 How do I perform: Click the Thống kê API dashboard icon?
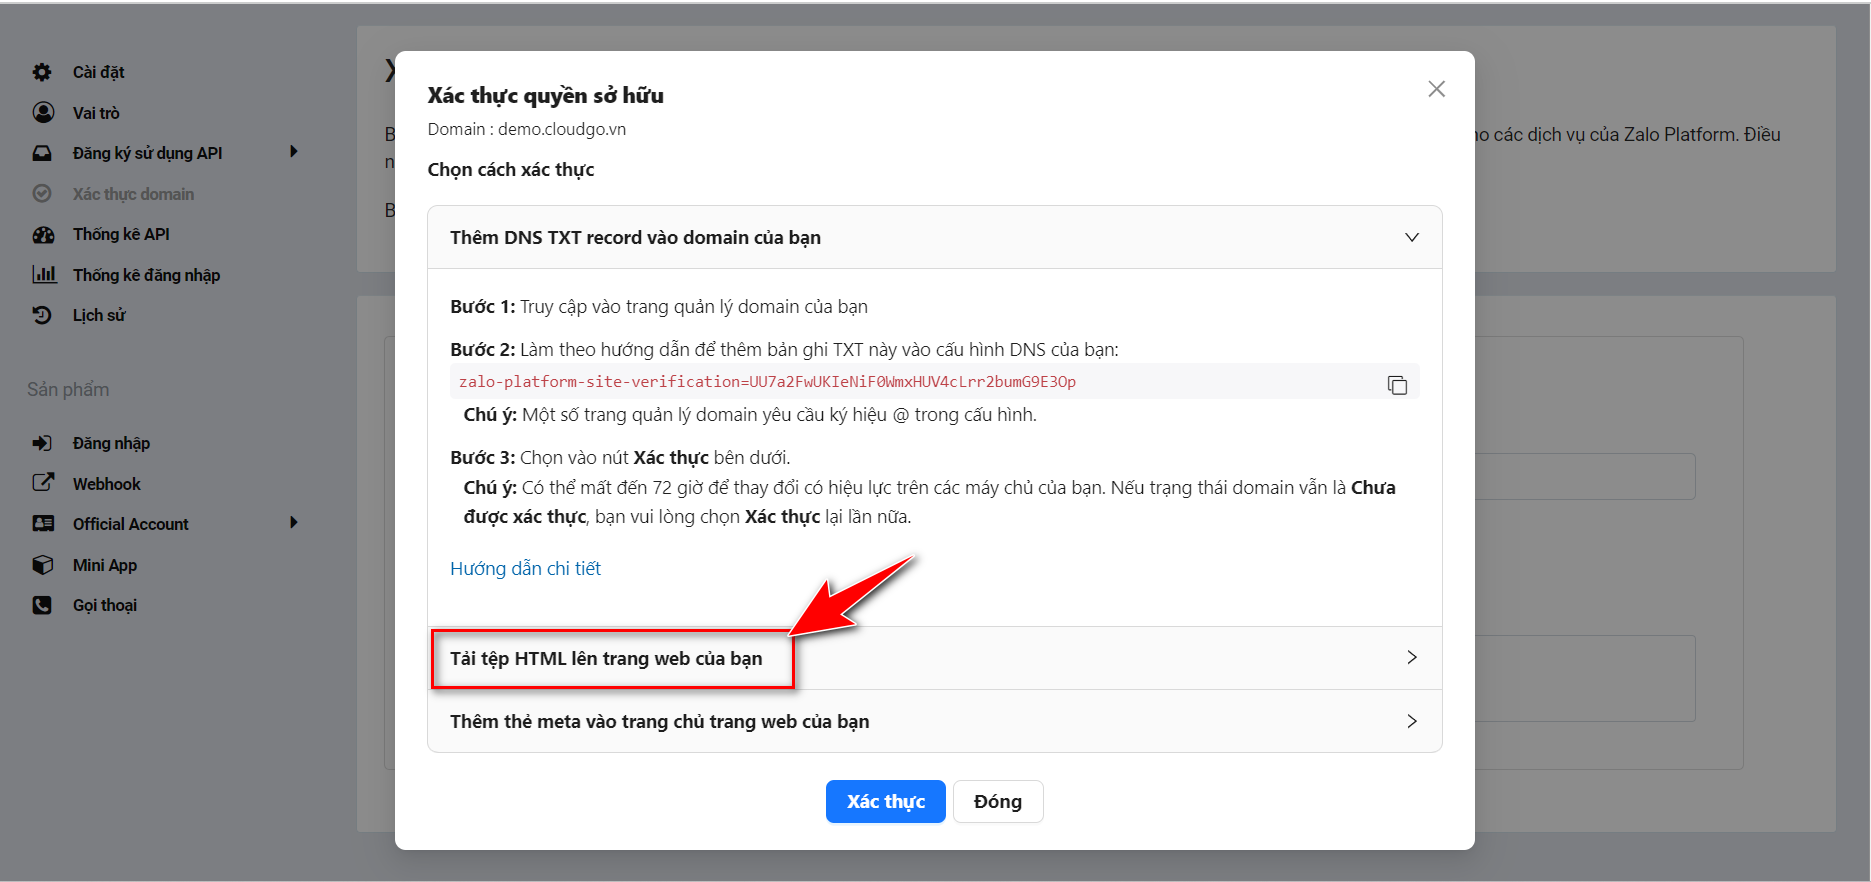[43, 235]
